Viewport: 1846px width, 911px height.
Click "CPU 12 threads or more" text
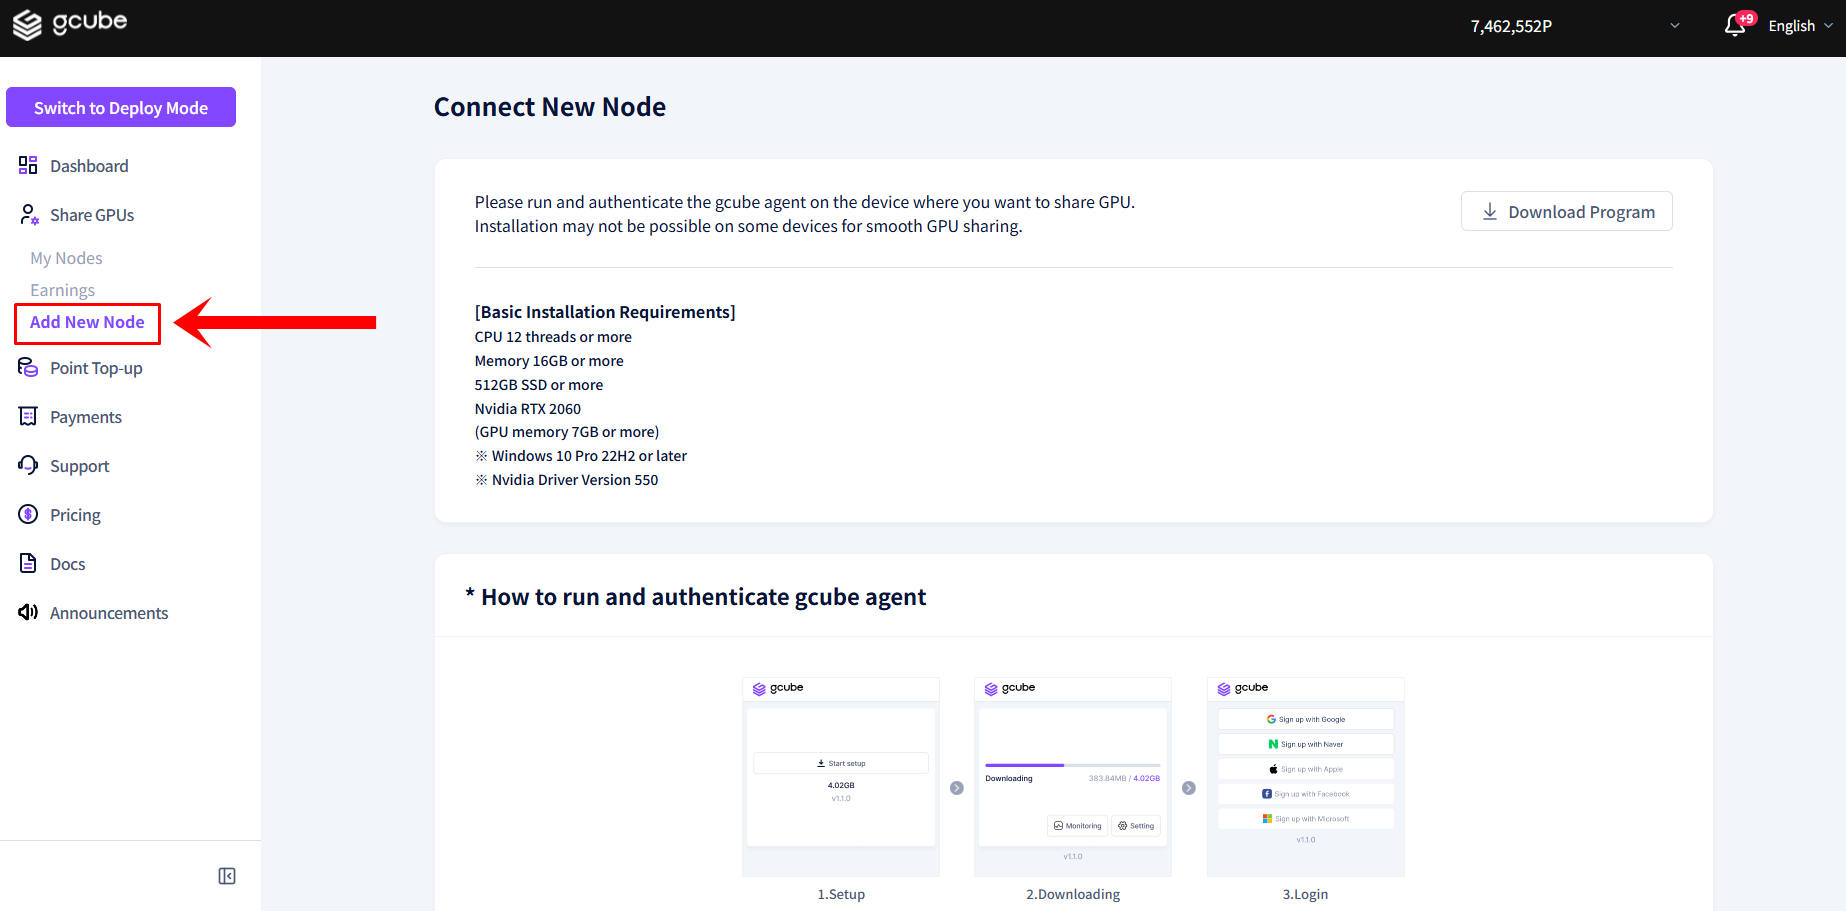click(553, 337)
